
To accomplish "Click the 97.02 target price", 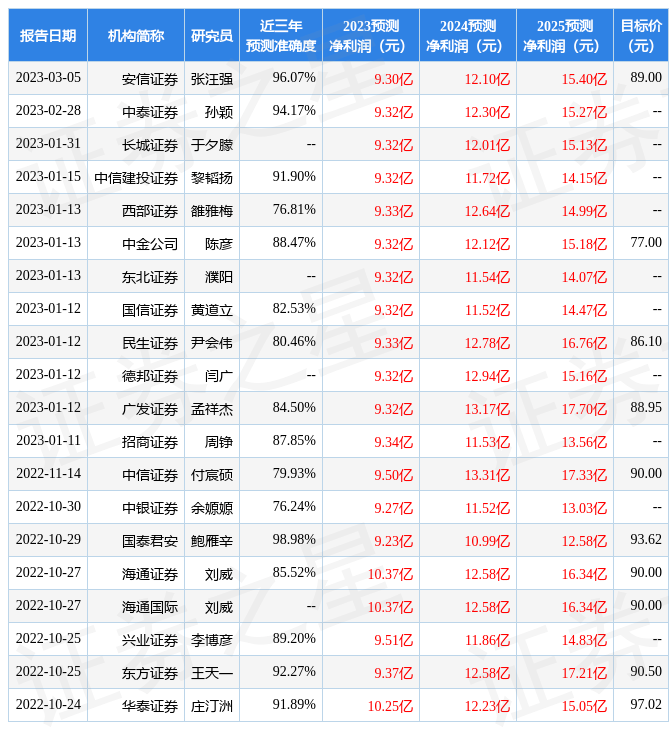I will 646,705.
